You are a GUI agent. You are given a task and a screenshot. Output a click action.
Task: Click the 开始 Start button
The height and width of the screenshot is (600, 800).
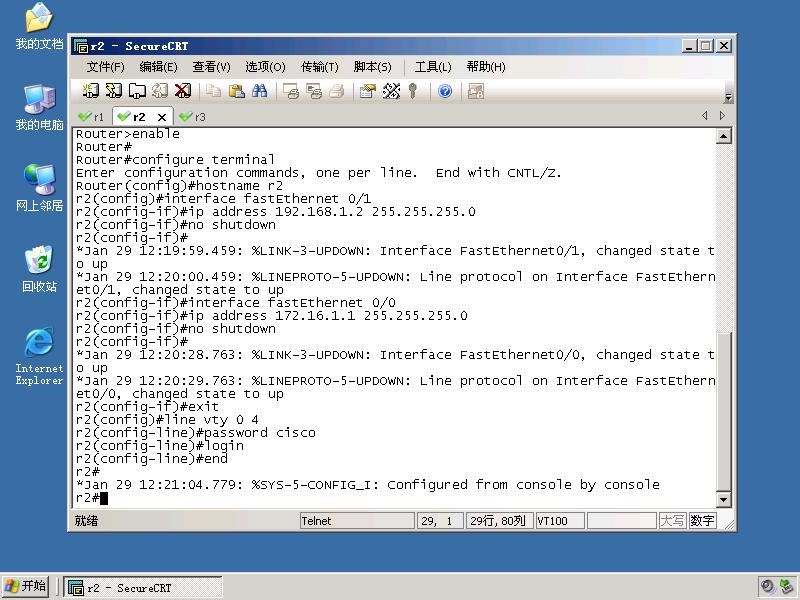tap(25, 586)
